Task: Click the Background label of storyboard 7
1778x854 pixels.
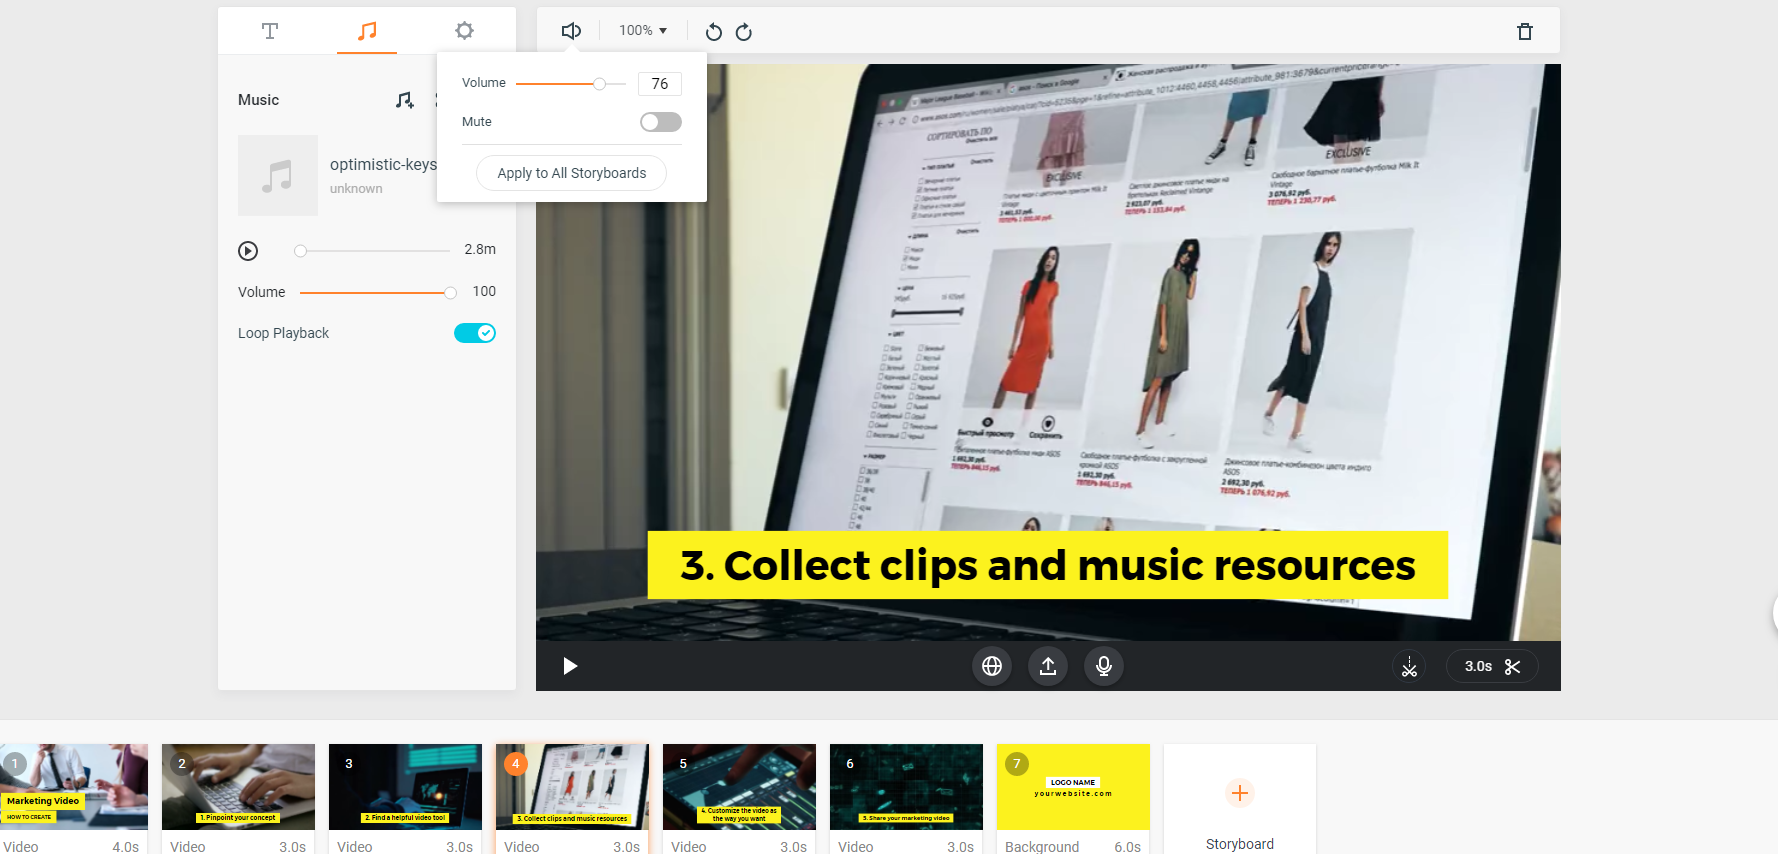Action: click(x=1042, y=847)
